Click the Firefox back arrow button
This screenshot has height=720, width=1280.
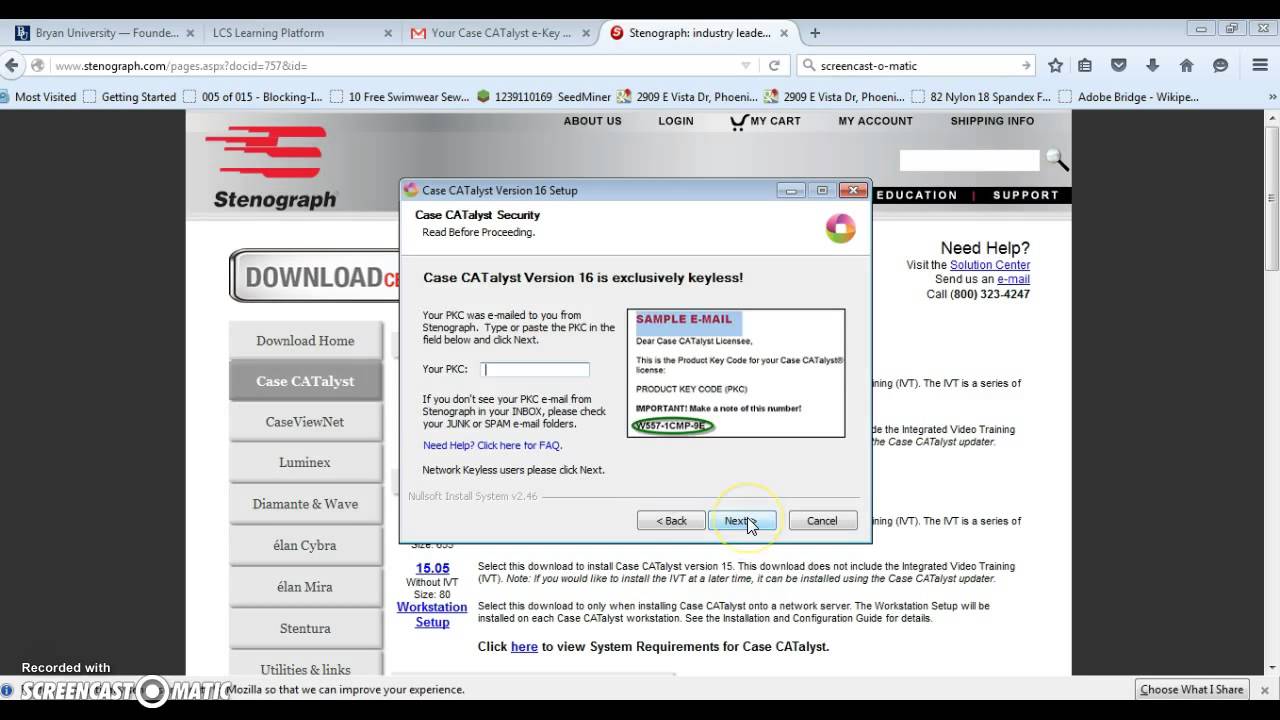(12, 65)
